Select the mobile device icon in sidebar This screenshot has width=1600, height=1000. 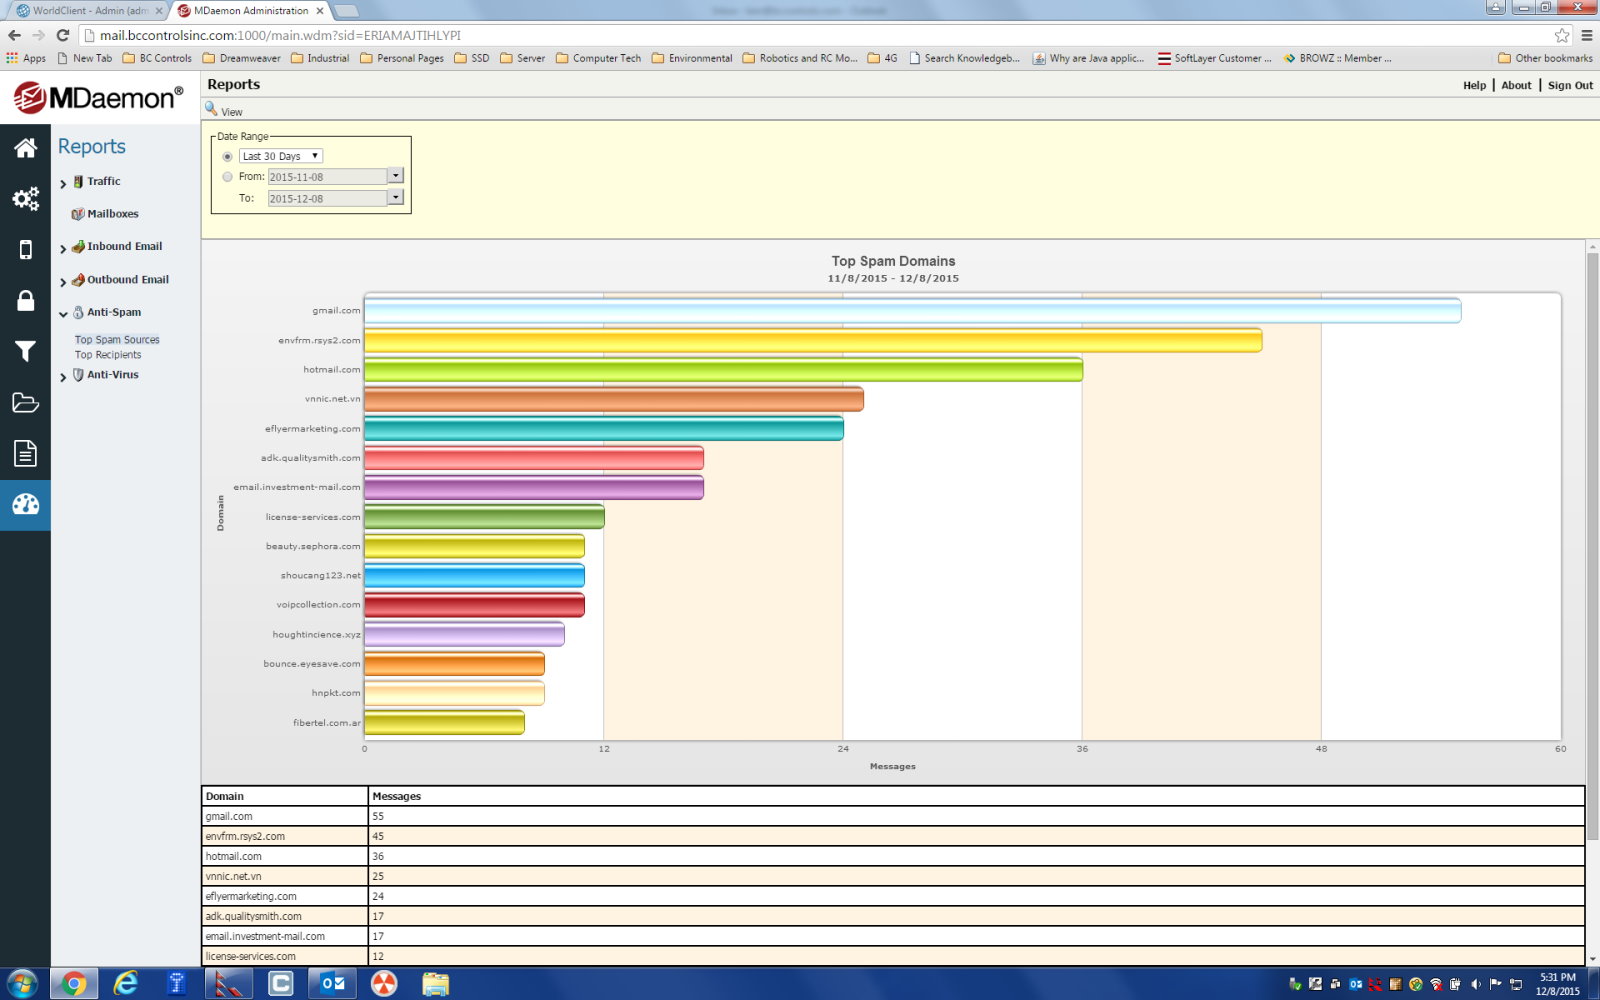(25, 250)
